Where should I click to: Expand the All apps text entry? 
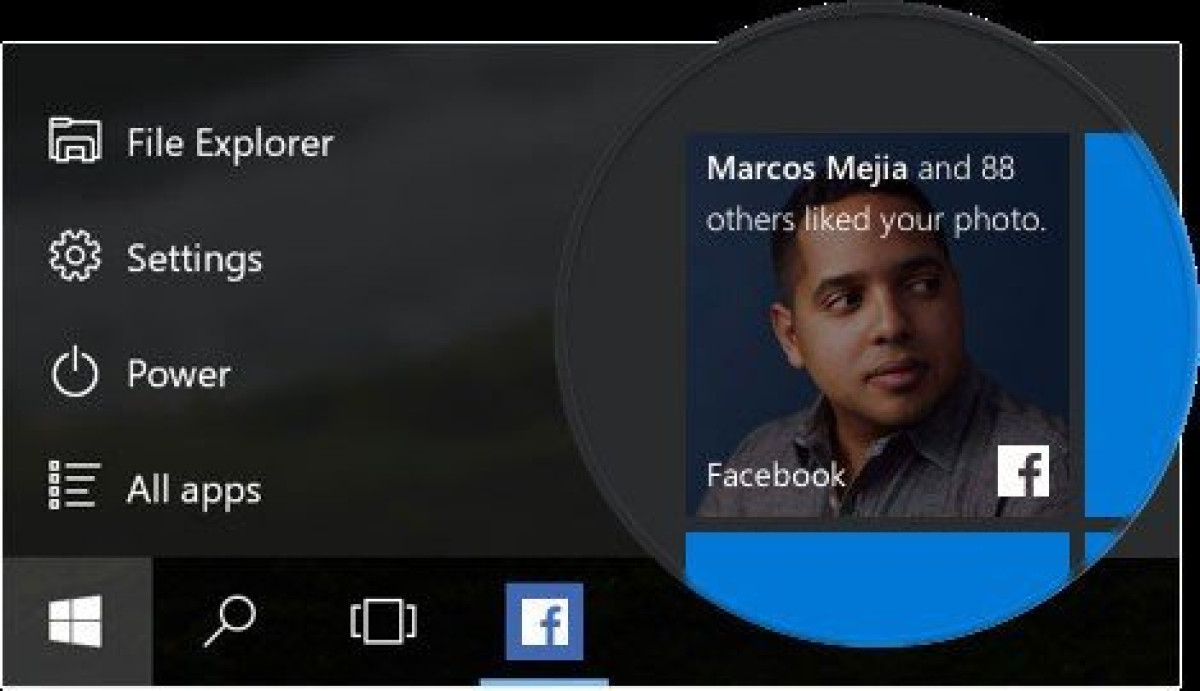pos(194,491)
